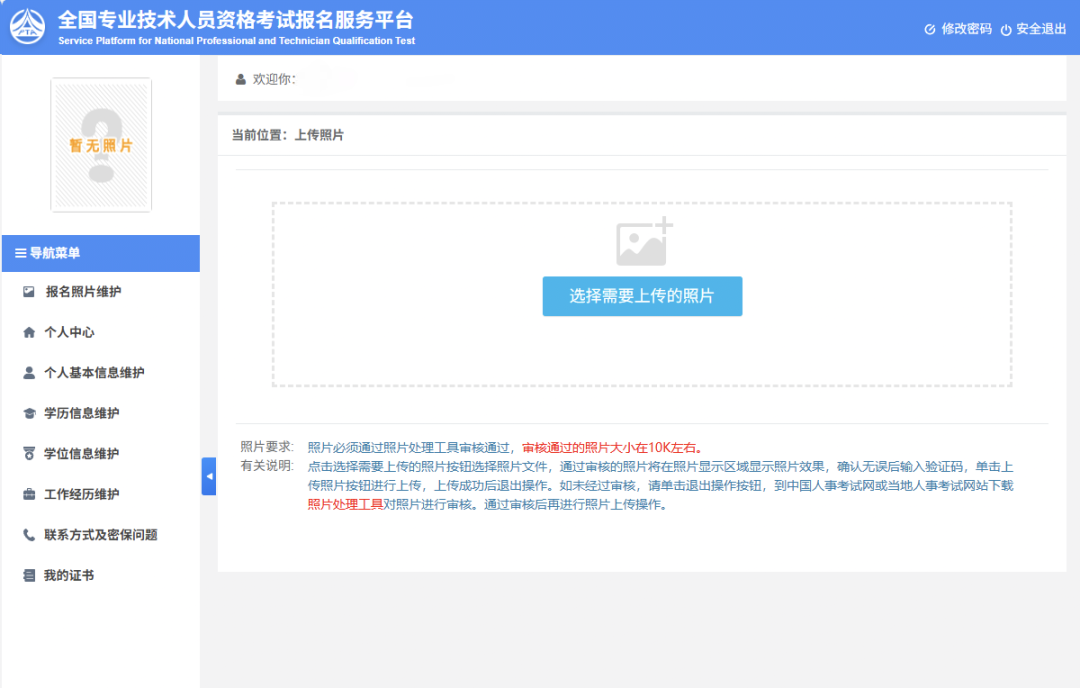
Task: Click the edit icon next to 修改密码
Action: tap(929, 30)
